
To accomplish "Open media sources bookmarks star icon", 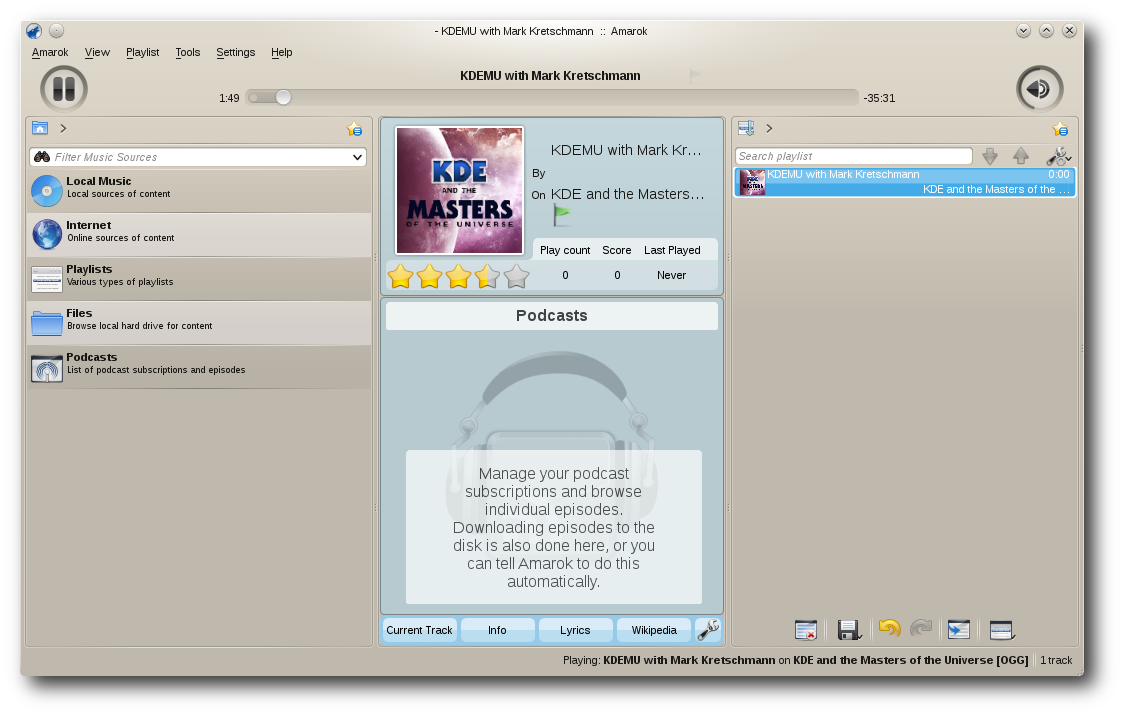I will tap(354, 129).
